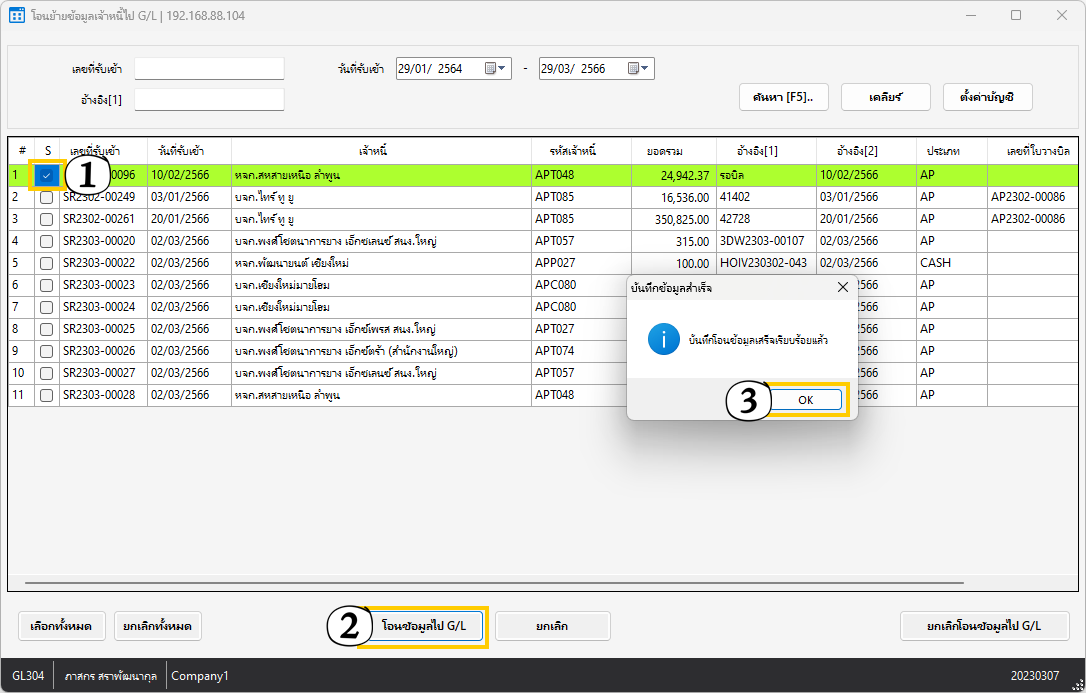Expand the start date dropdown arrow
The height and width of the screenshot is (693, 1086).
pyautogui.click(x=503, y=69)
